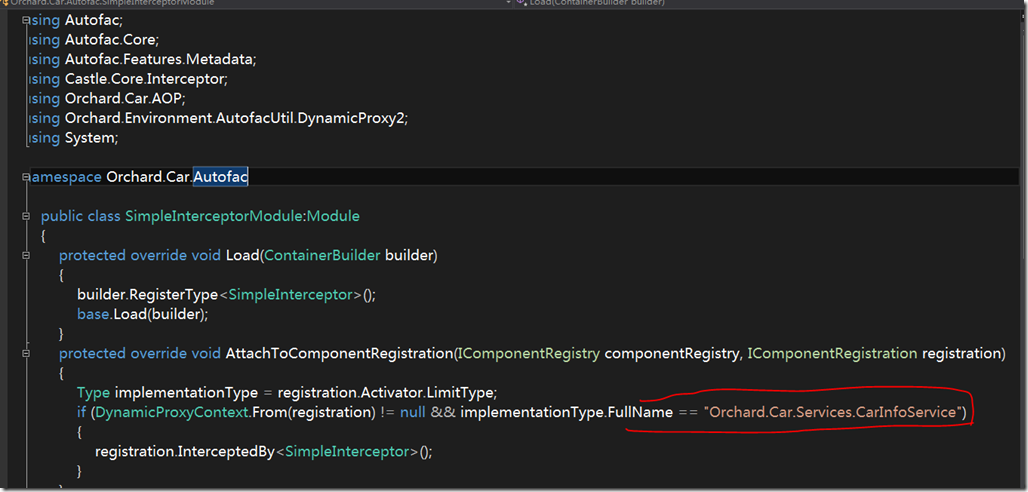
Task: Click the class name "SimpleInterceptorModule" in the declaration
Action: [x=216, y=216]
